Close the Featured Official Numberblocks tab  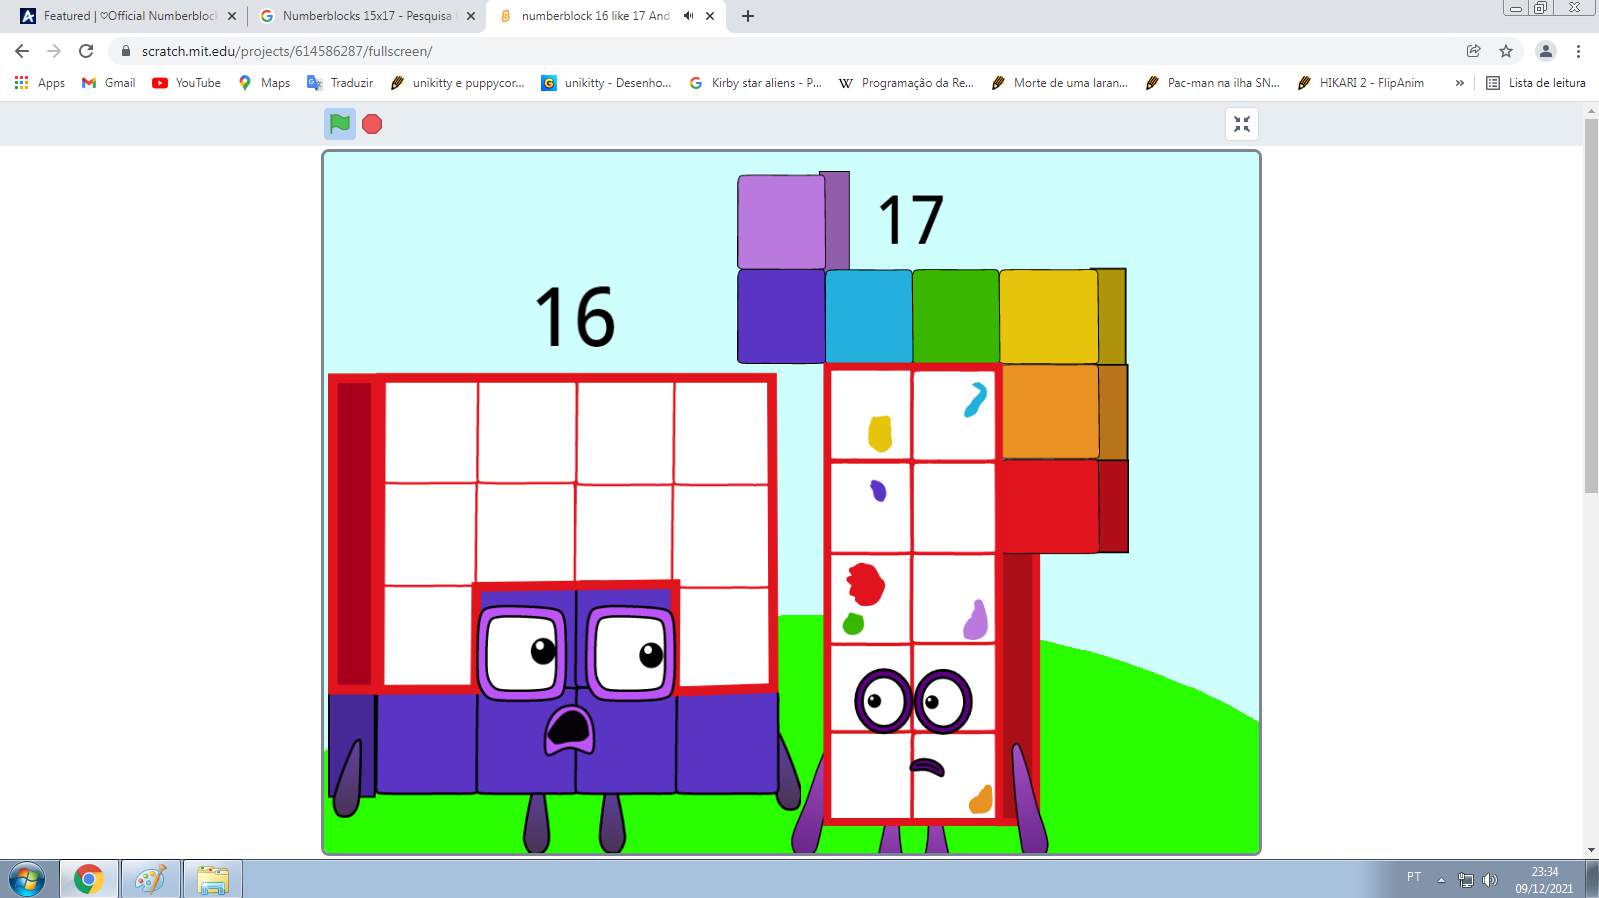(x=232, y=16)
